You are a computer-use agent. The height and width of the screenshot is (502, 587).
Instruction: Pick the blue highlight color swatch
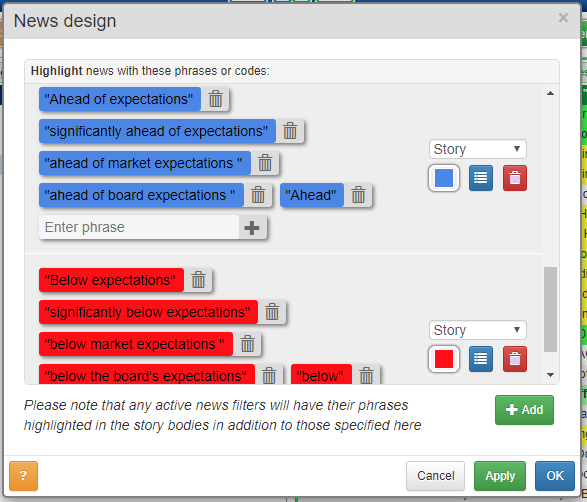point(444,178)
